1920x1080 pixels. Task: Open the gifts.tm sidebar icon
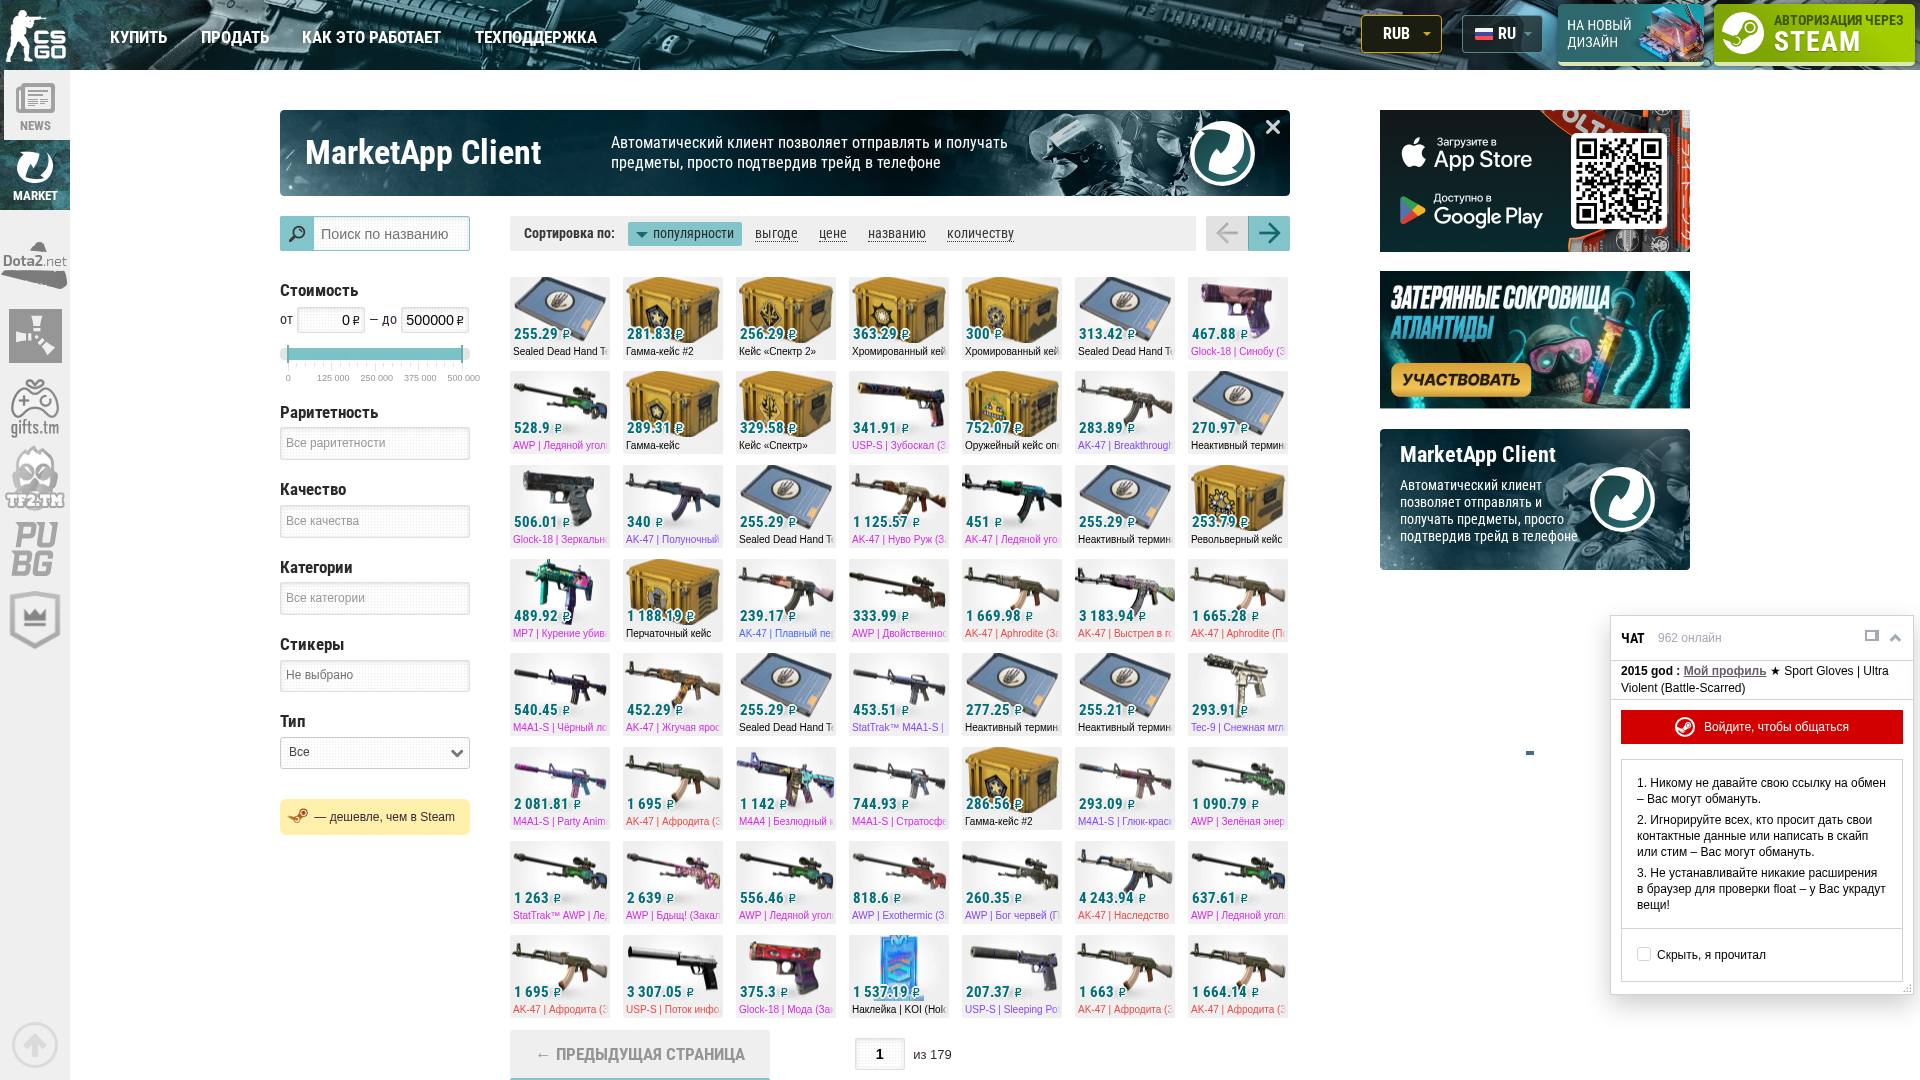(x=35, y=408)
